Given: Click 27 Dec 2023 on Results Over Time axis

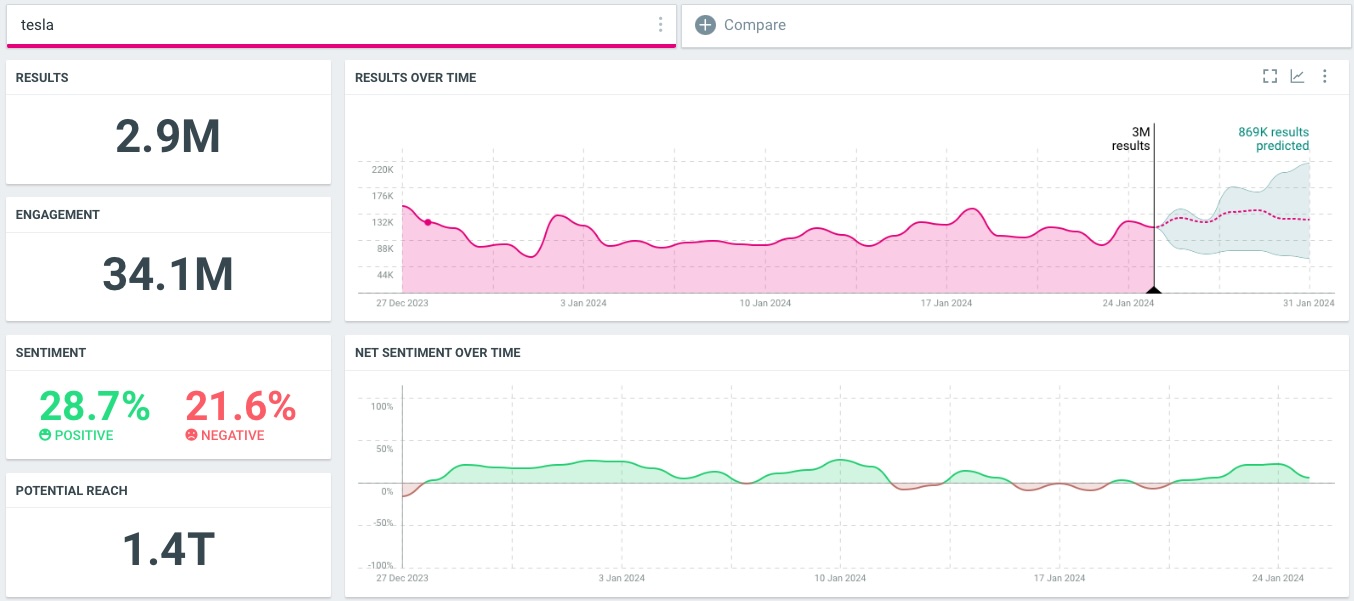Looking at the screenshot, I should point(402,303).
